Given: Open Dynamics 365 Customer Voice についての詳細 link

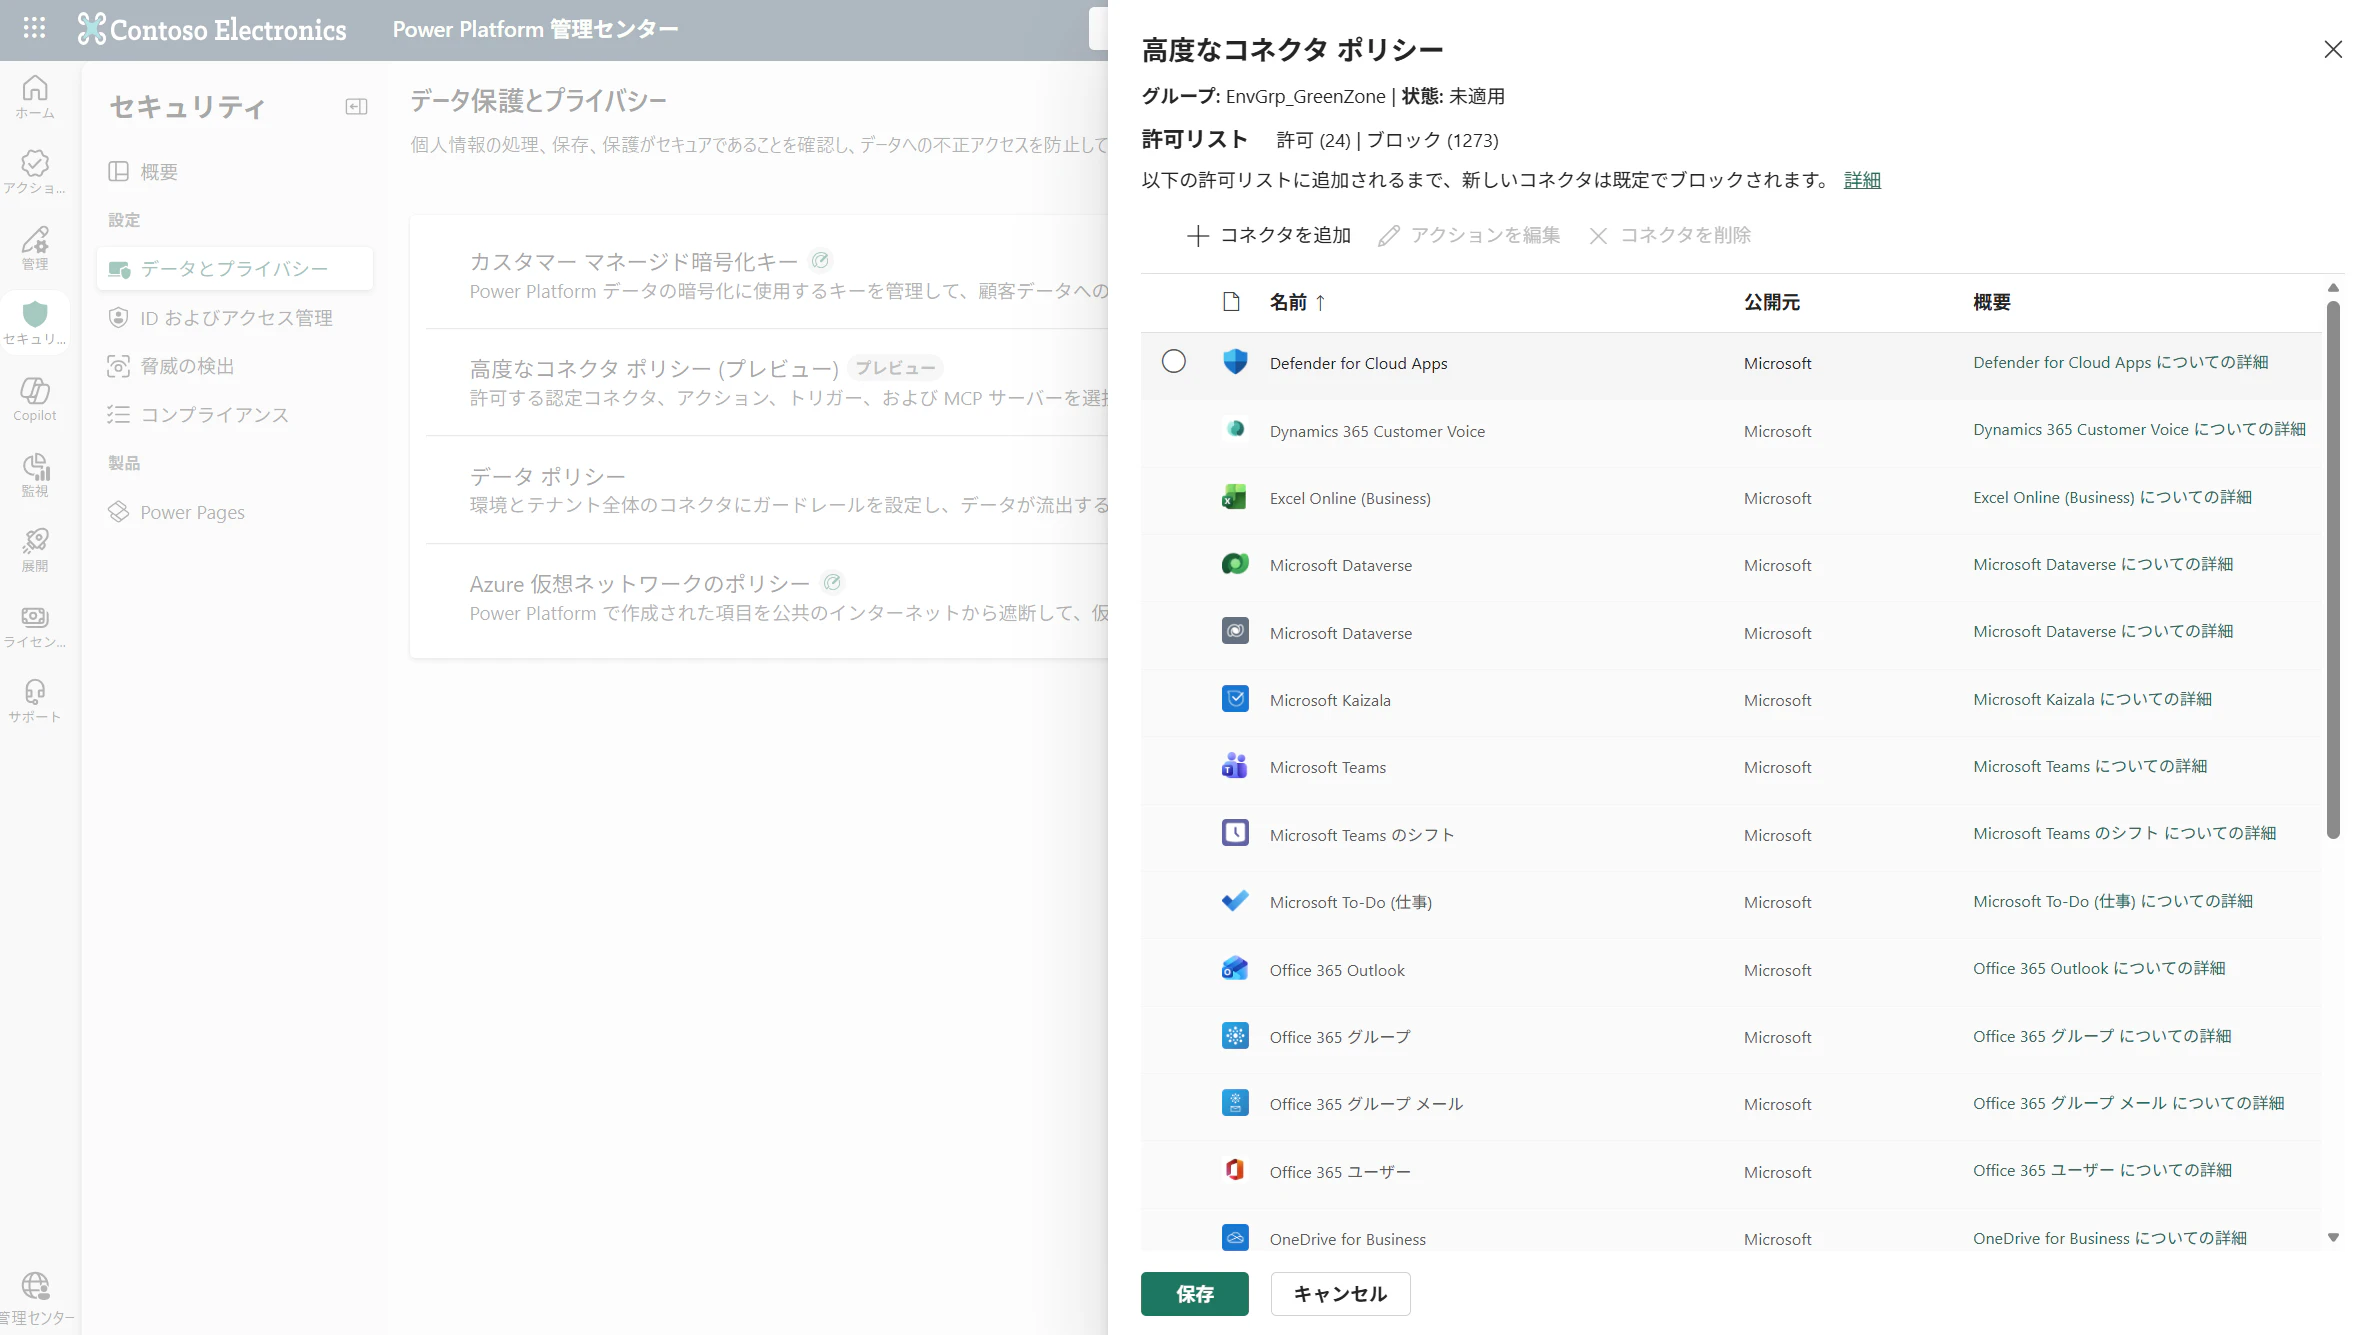Looking at the screenshot, I should [2139, 429].
